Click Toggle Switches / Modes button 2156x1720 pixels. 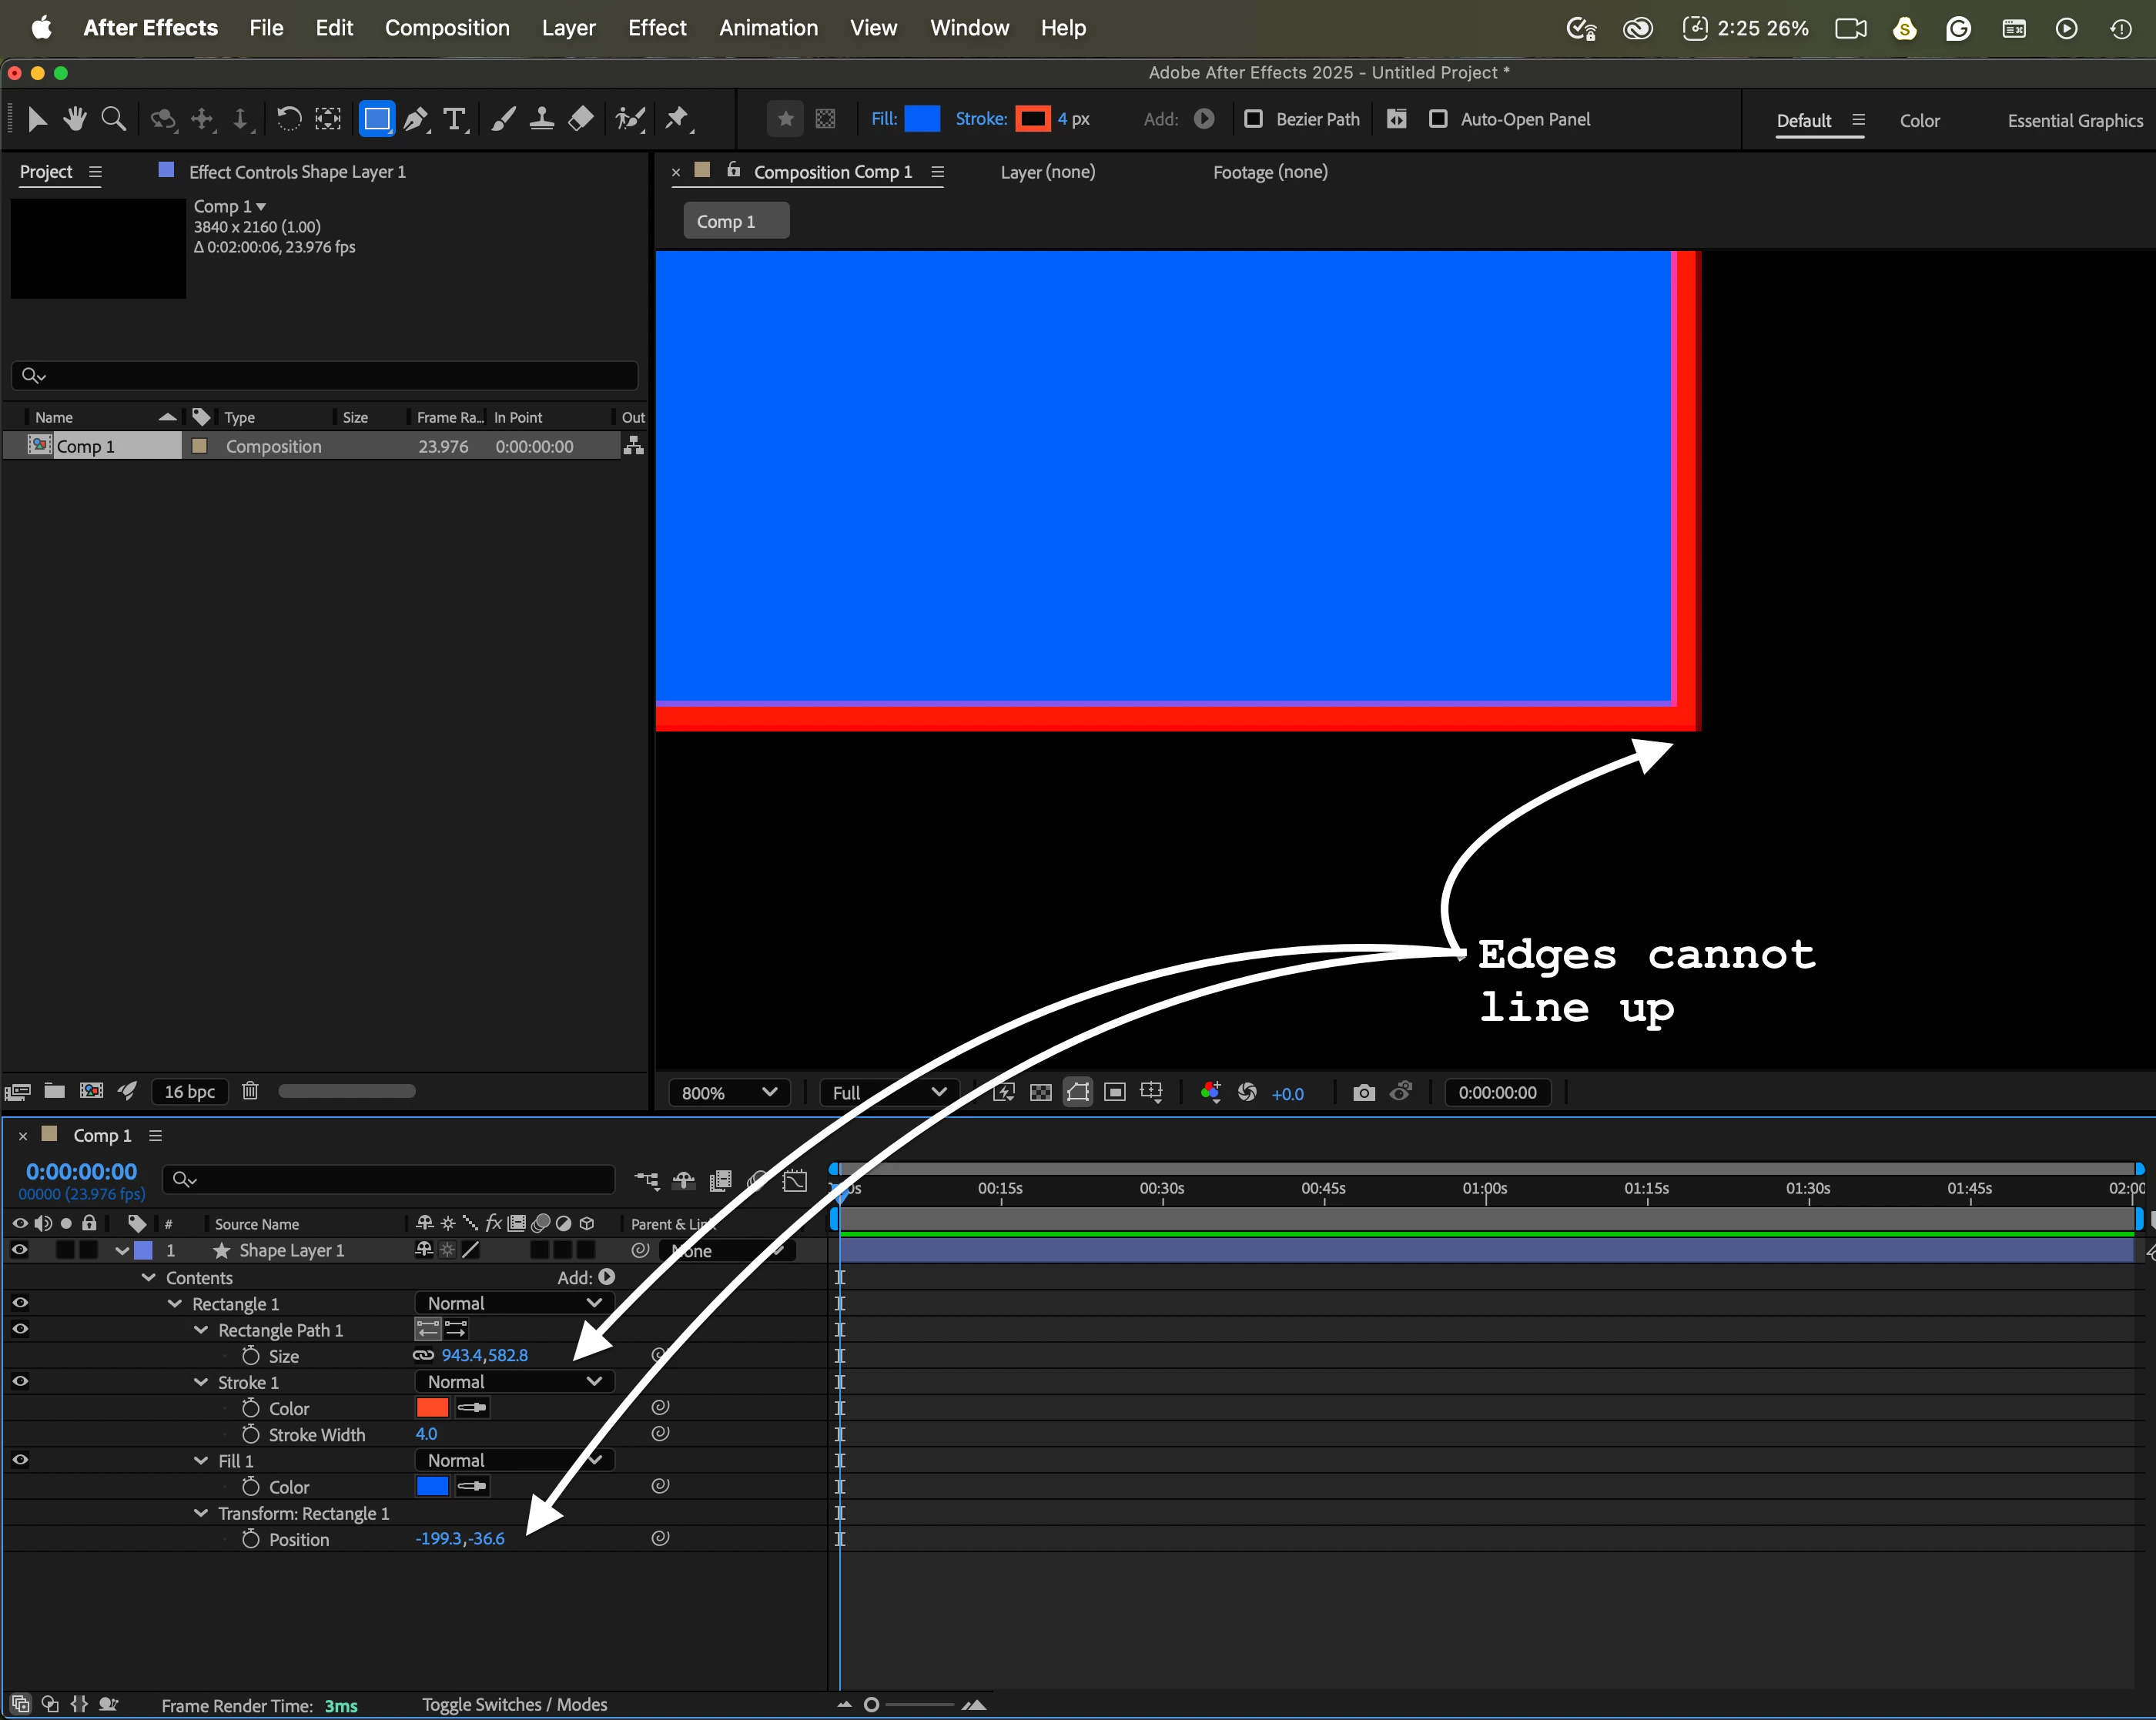click(514, 1705)
